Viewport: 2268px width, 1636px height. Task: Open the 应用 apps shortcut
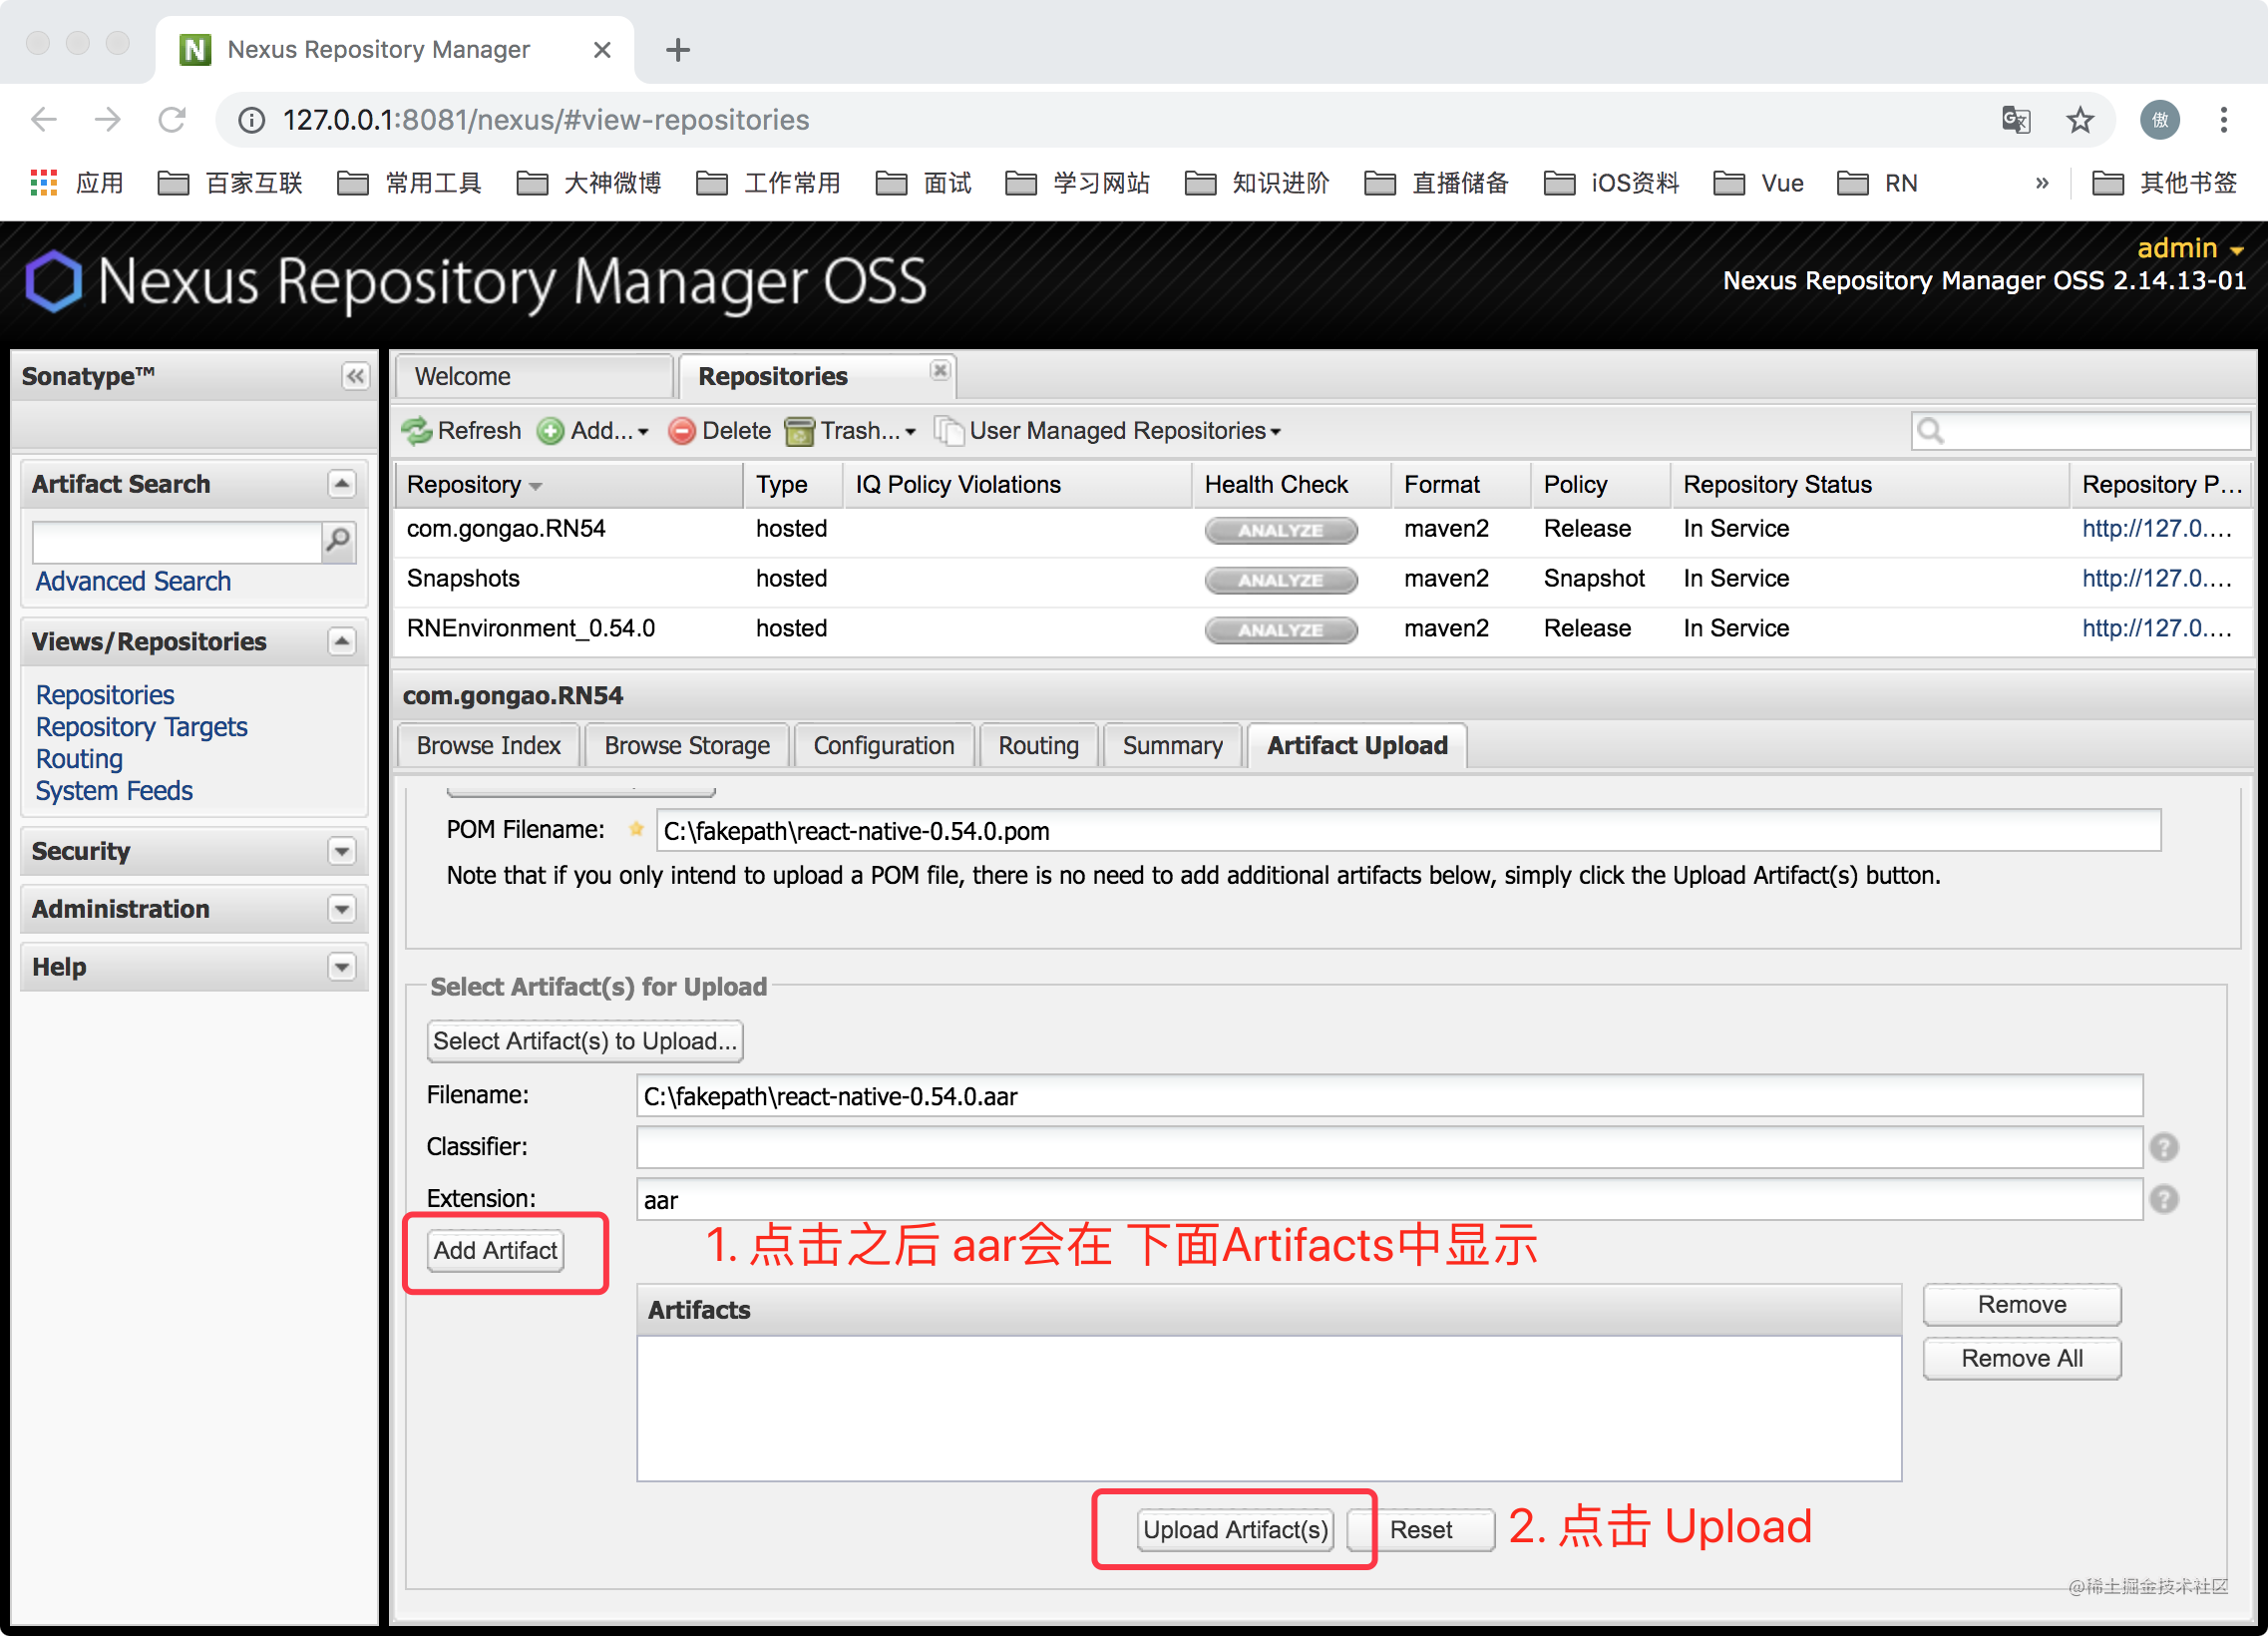77,183
